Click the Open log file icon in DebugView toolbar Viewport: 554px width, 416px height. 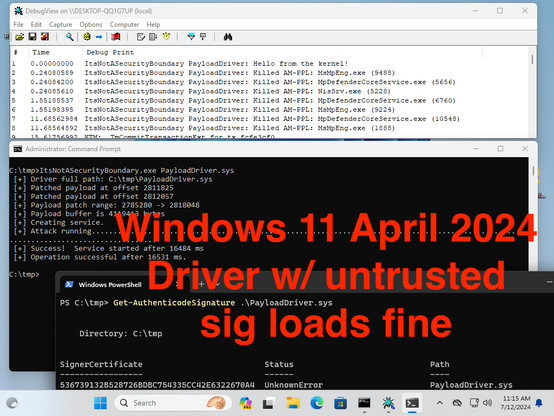pos(20,37)
